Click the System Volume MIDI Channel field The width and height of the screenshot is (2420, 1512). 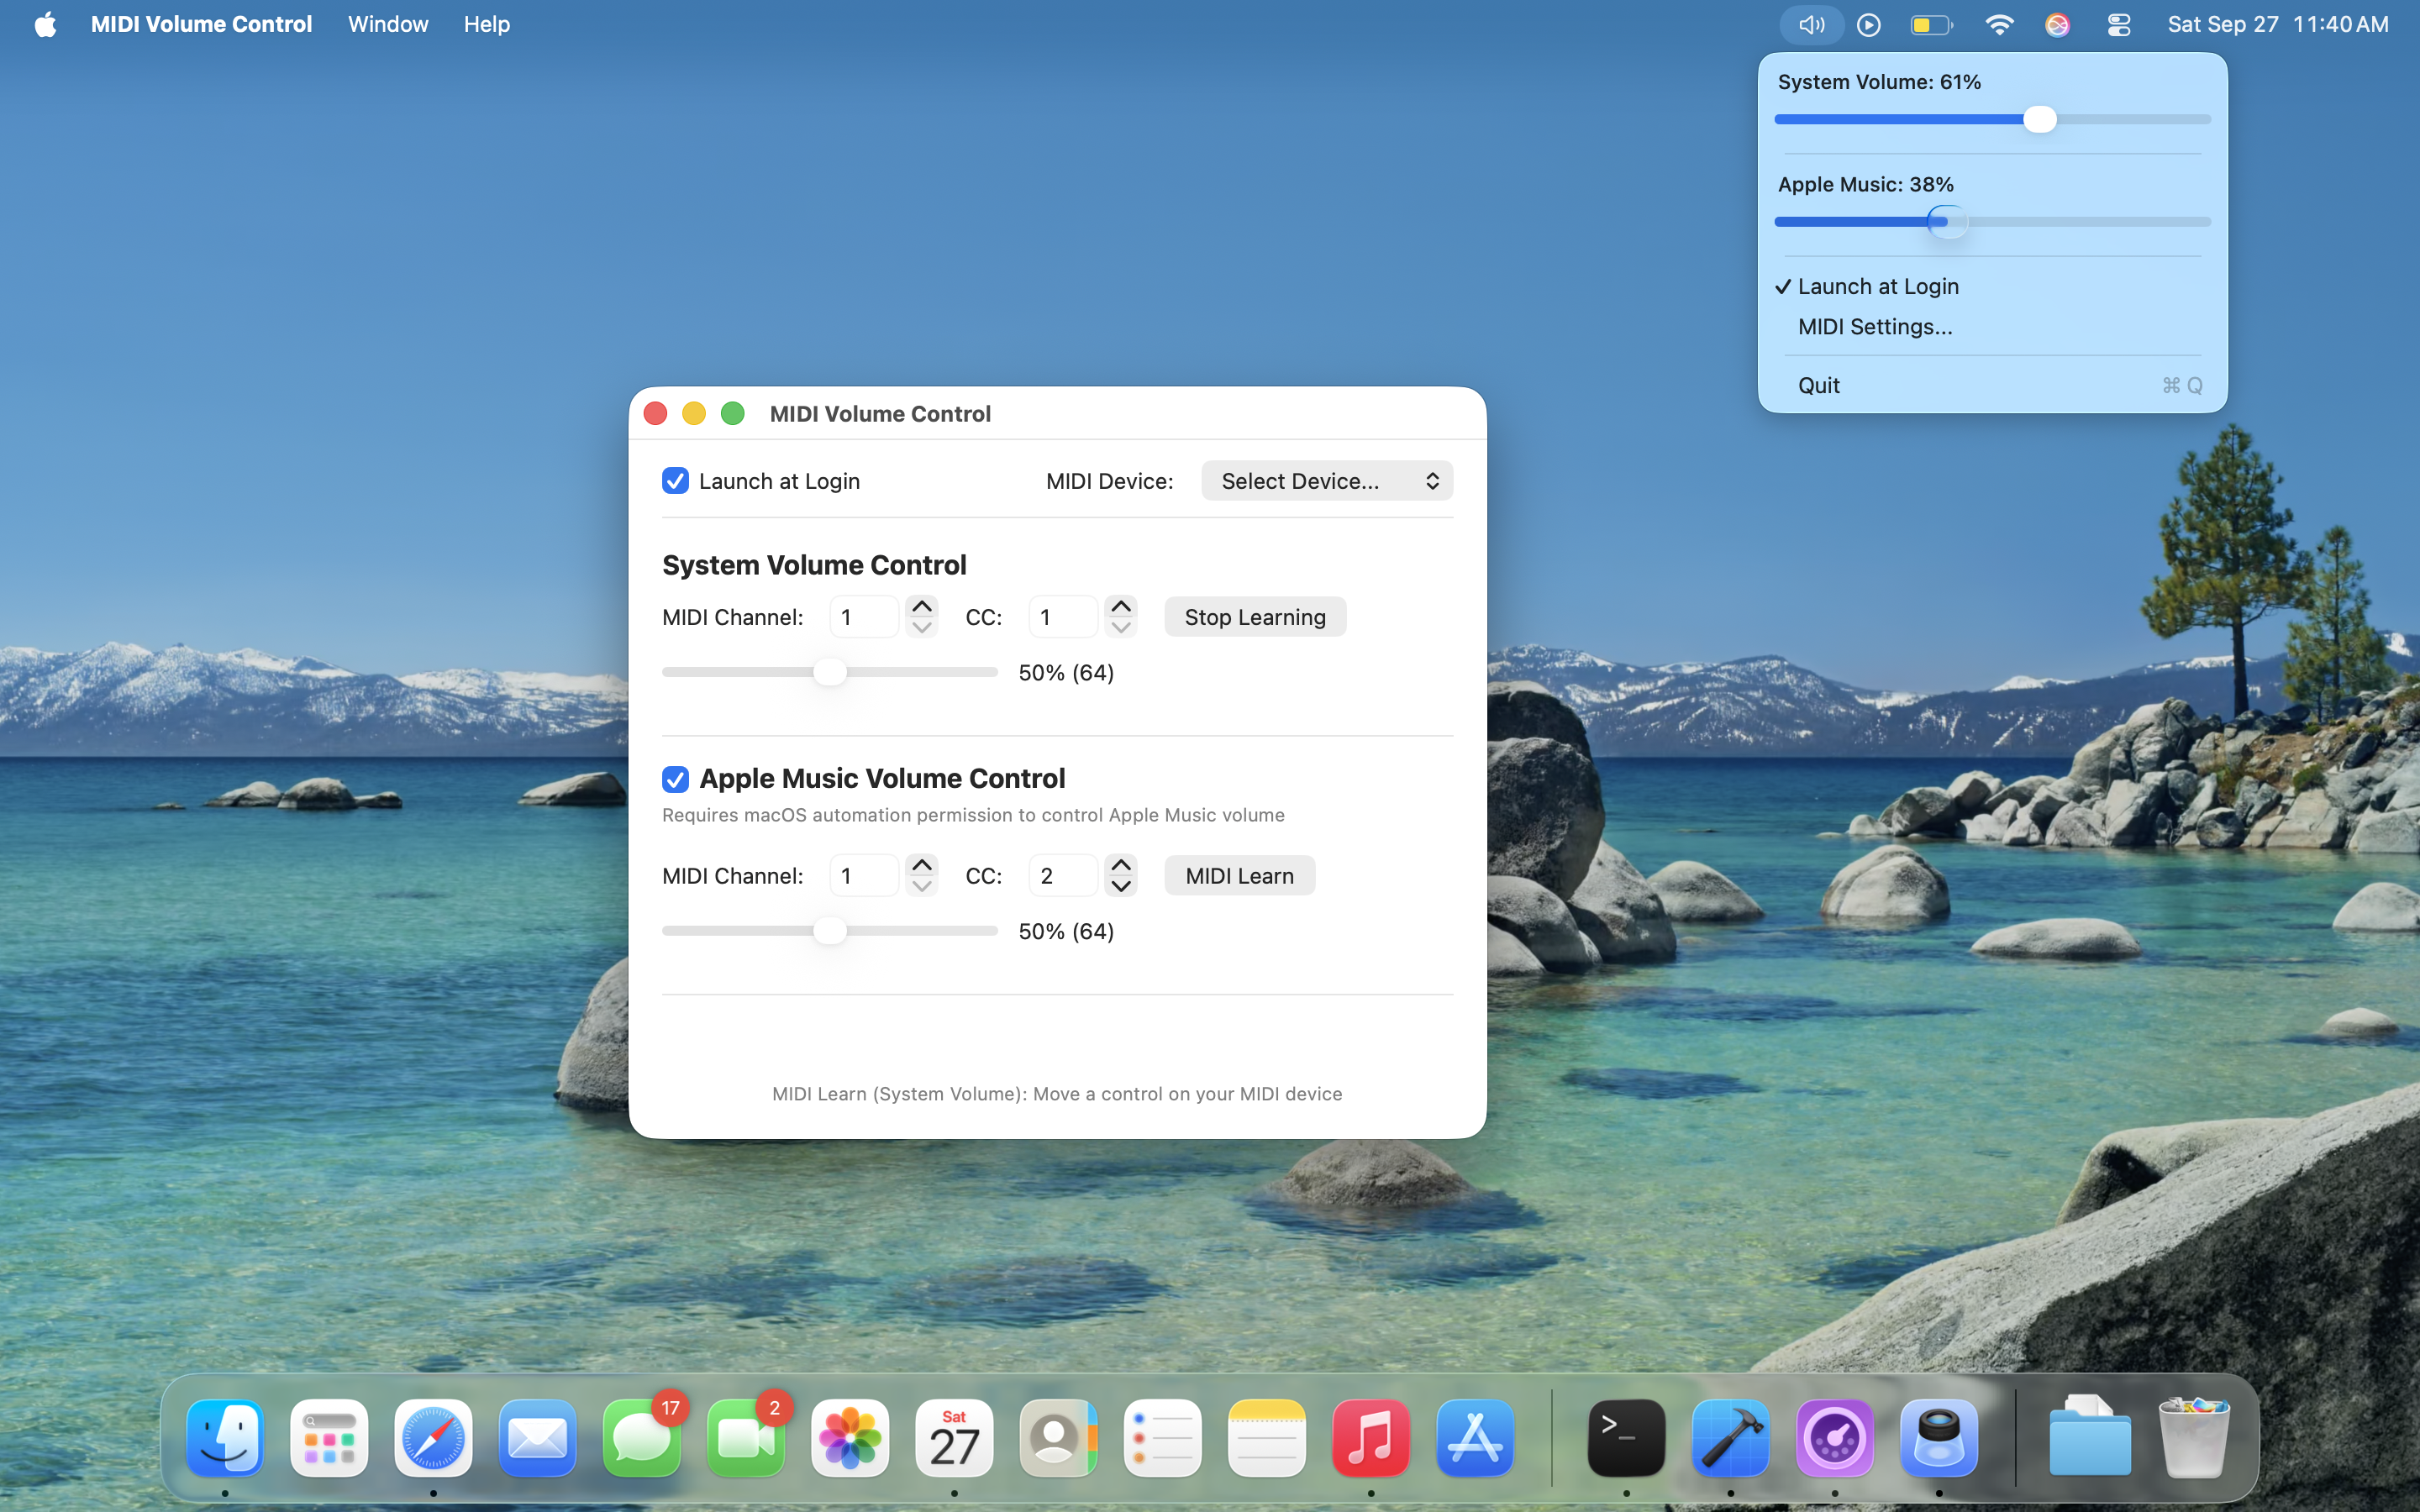[x=864, y=617]
